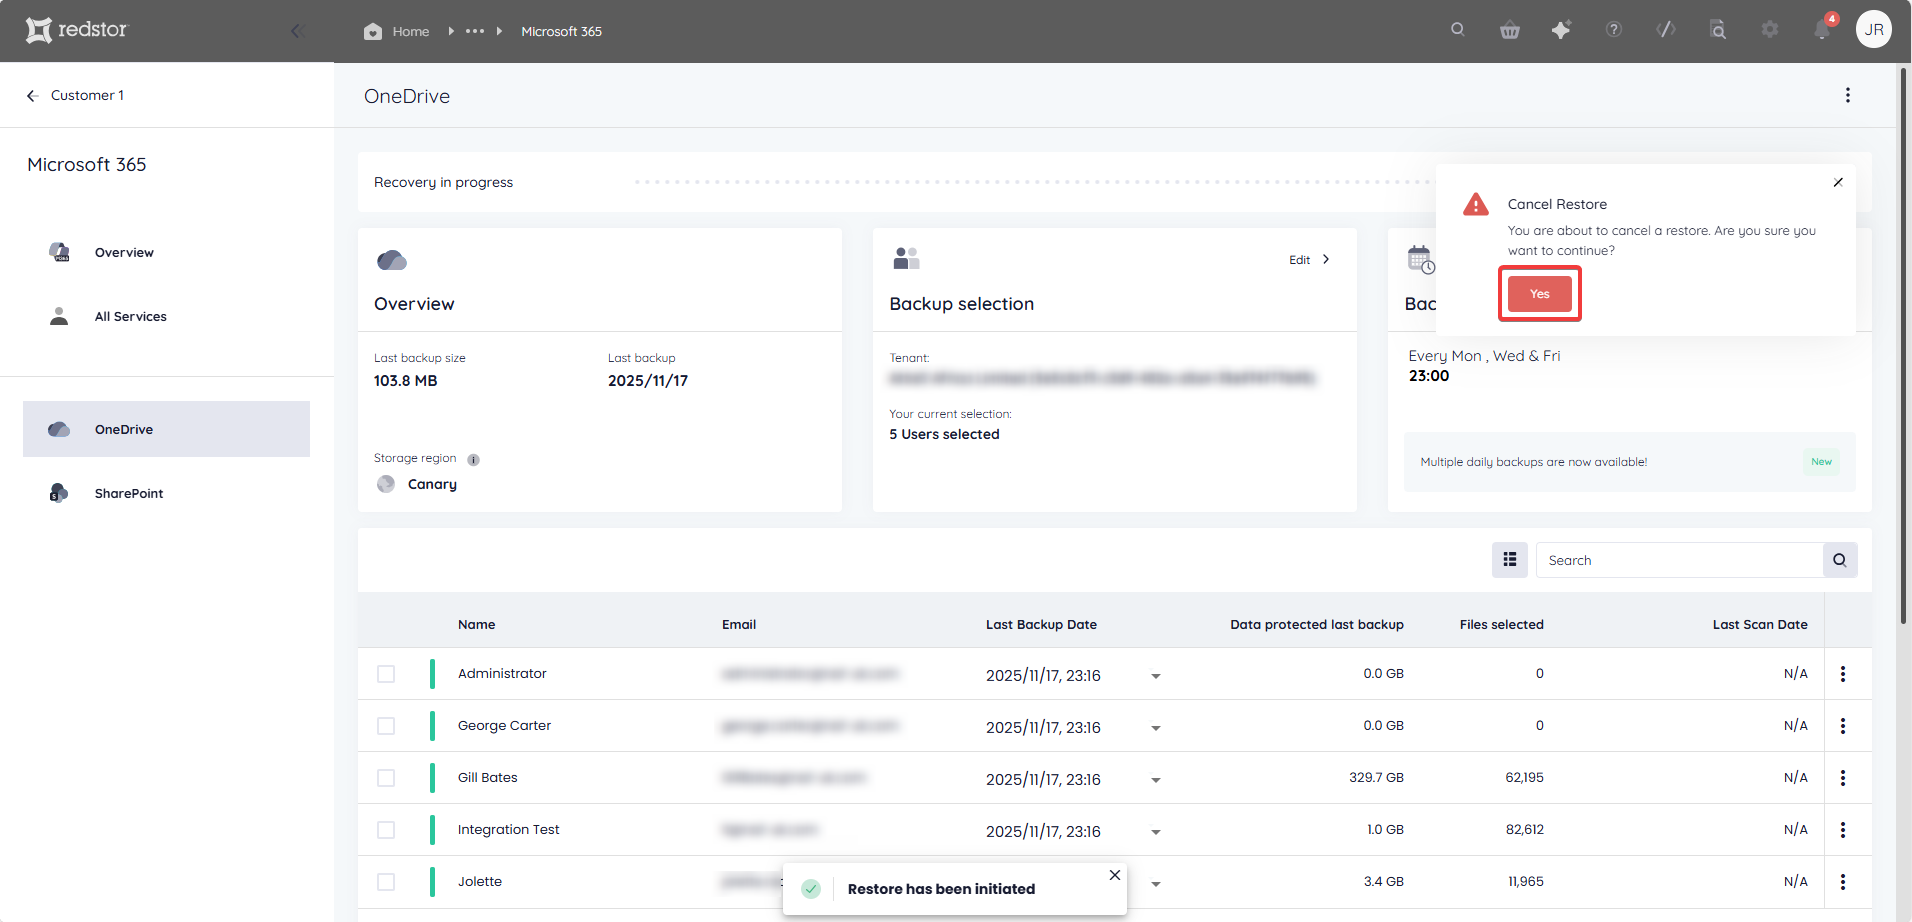View notifications via the bell icon

click(1822, 30)
